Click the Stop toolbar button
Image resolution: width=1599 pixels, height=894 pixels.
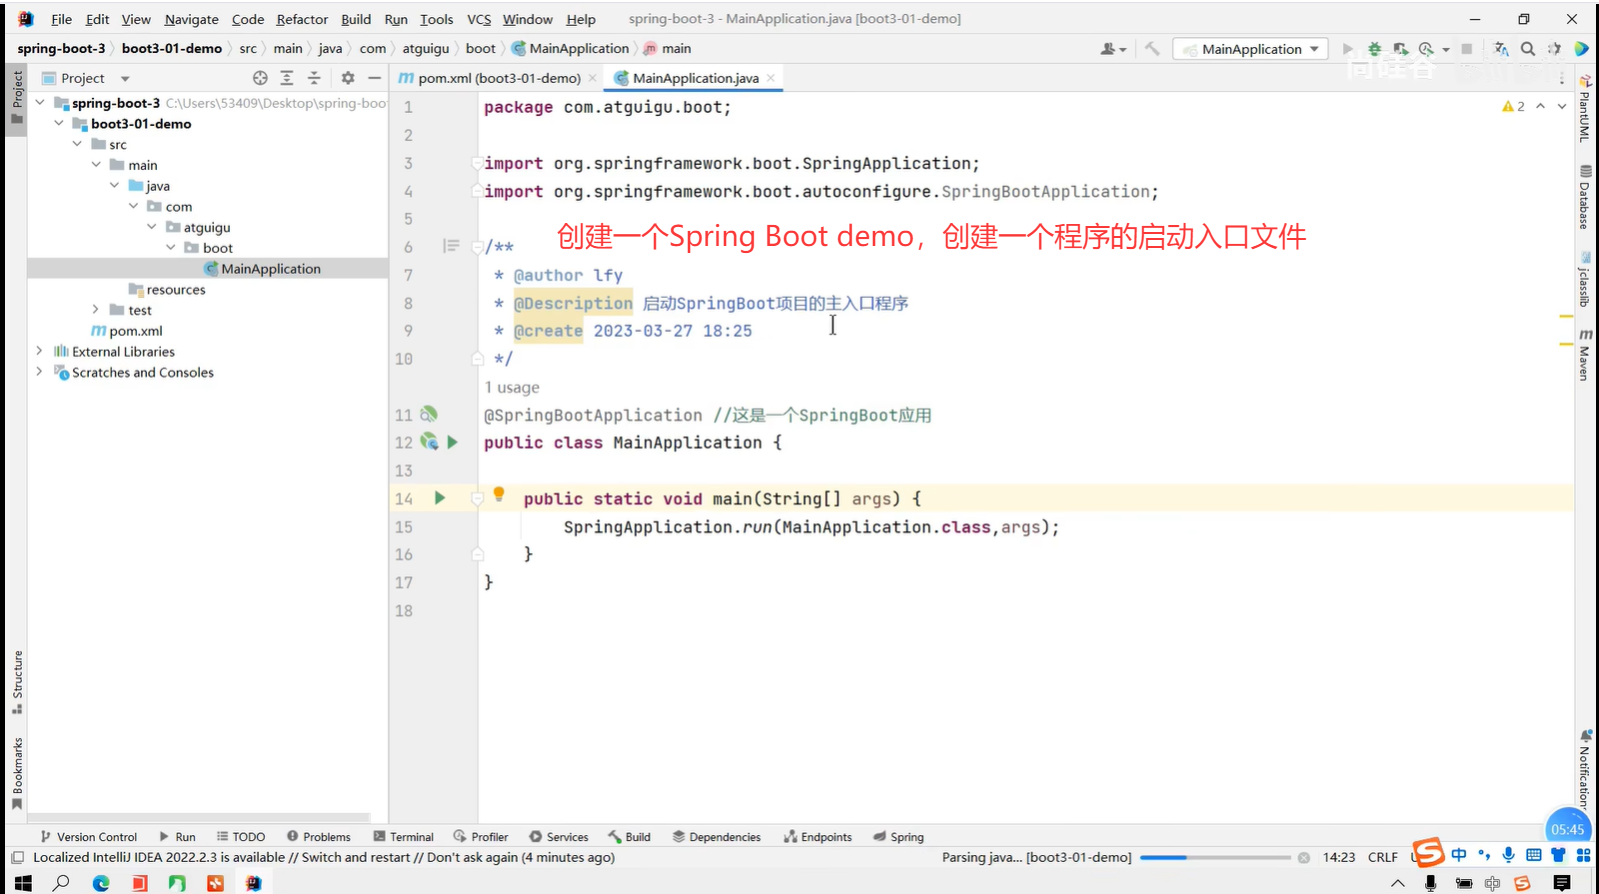tap(1466, 48)
